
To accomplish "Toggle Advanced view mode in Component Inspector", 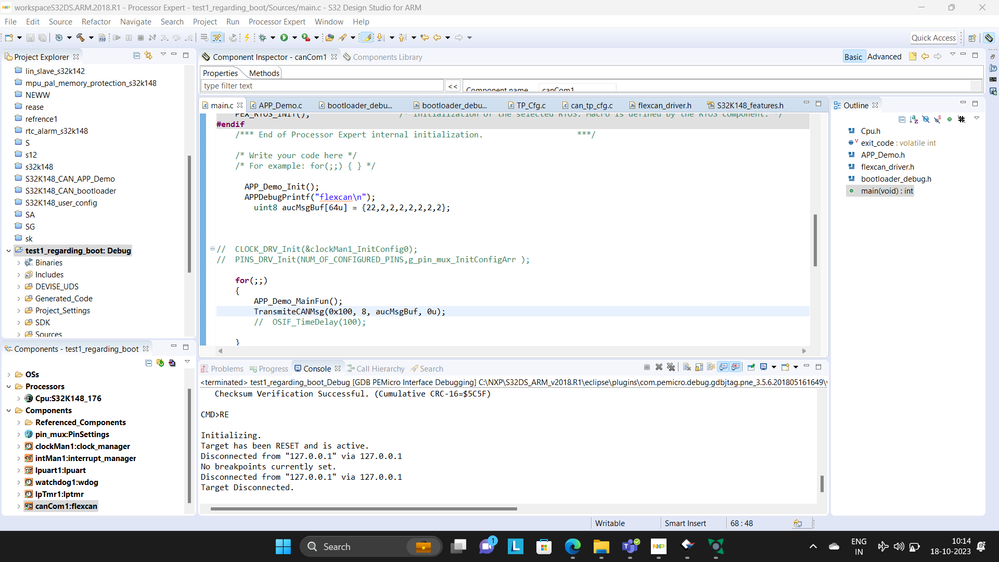I will coord(884,57).
